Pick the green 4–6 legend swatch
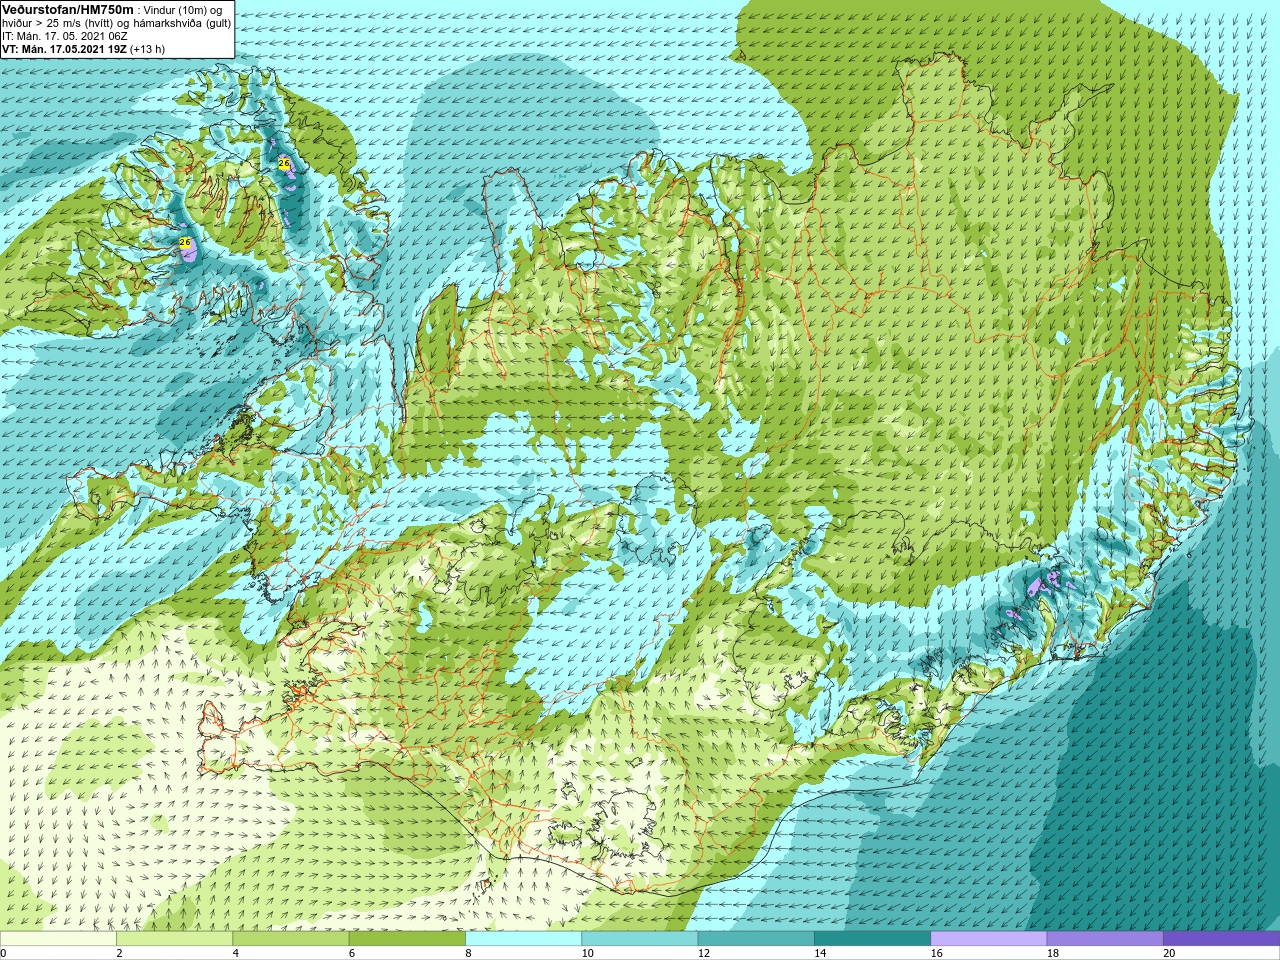The width and height of the screenshot is (1280, 960). [x=290, y=939]
